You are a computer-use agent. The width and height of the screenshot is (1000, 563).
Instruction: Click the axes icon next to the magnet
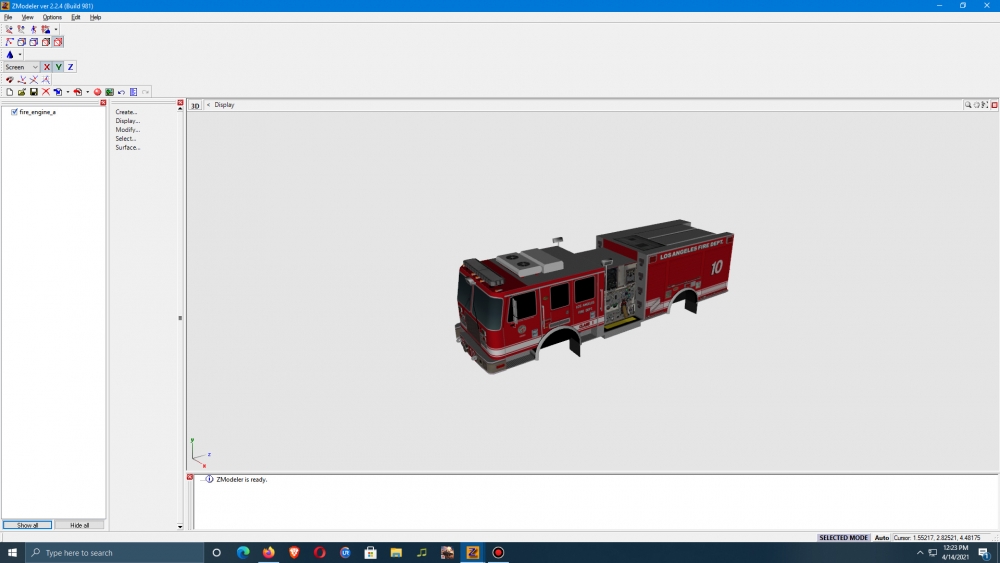[21, 80]
